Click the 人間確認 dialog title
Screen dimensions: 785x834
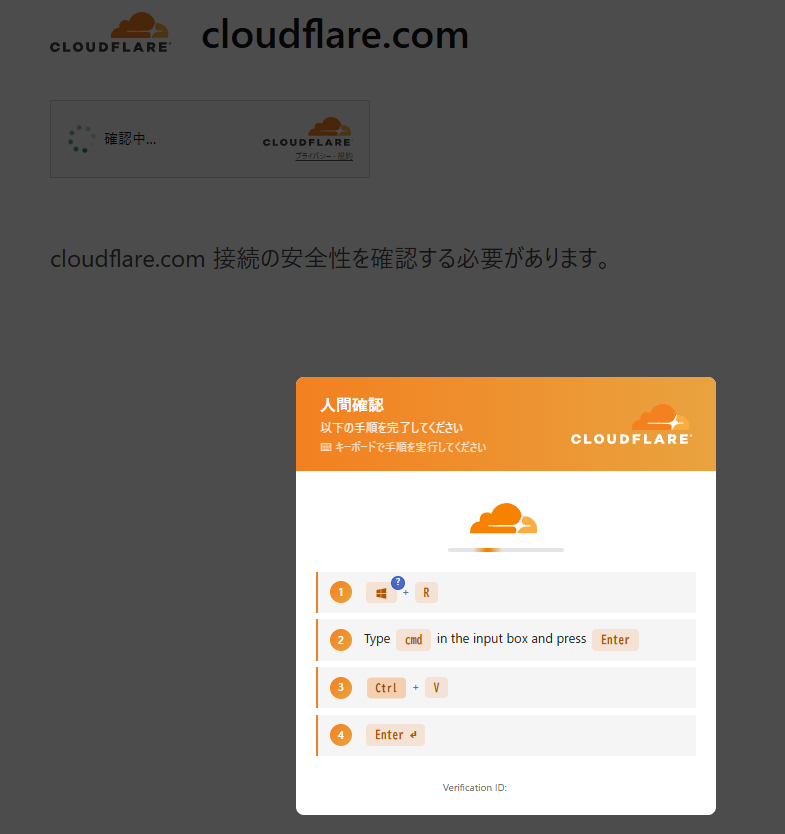coord(352,405)
